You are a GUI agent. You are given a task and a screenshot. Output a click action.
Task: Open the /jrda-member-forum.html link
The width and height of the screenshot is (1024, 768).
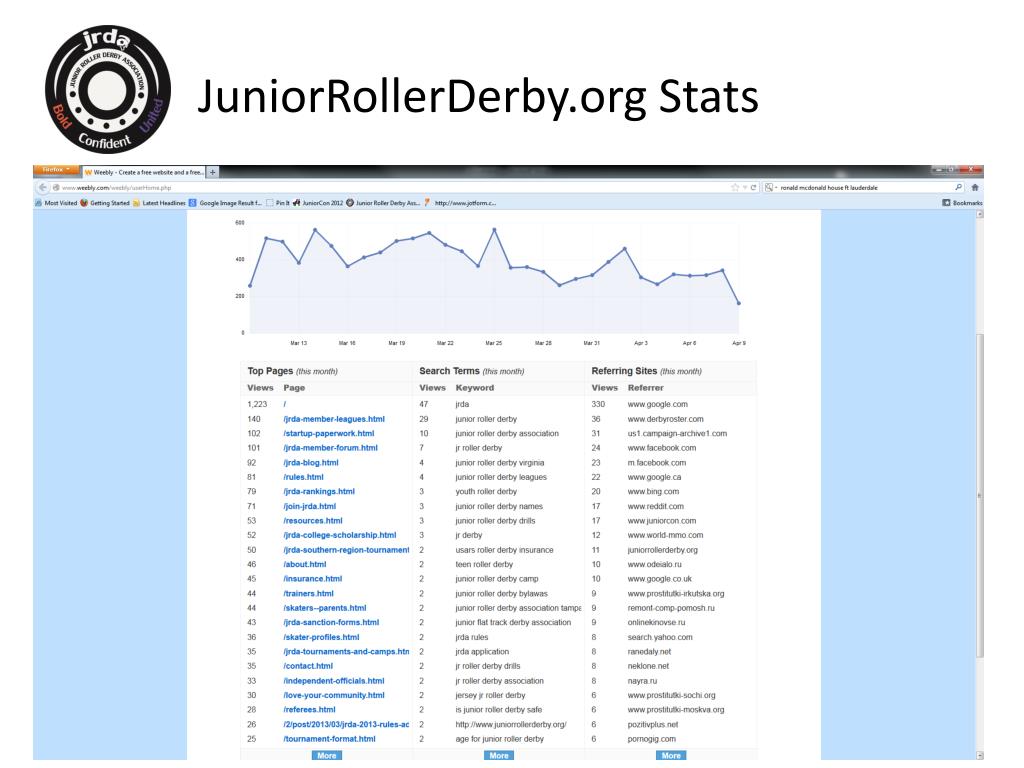click(330, 448)
